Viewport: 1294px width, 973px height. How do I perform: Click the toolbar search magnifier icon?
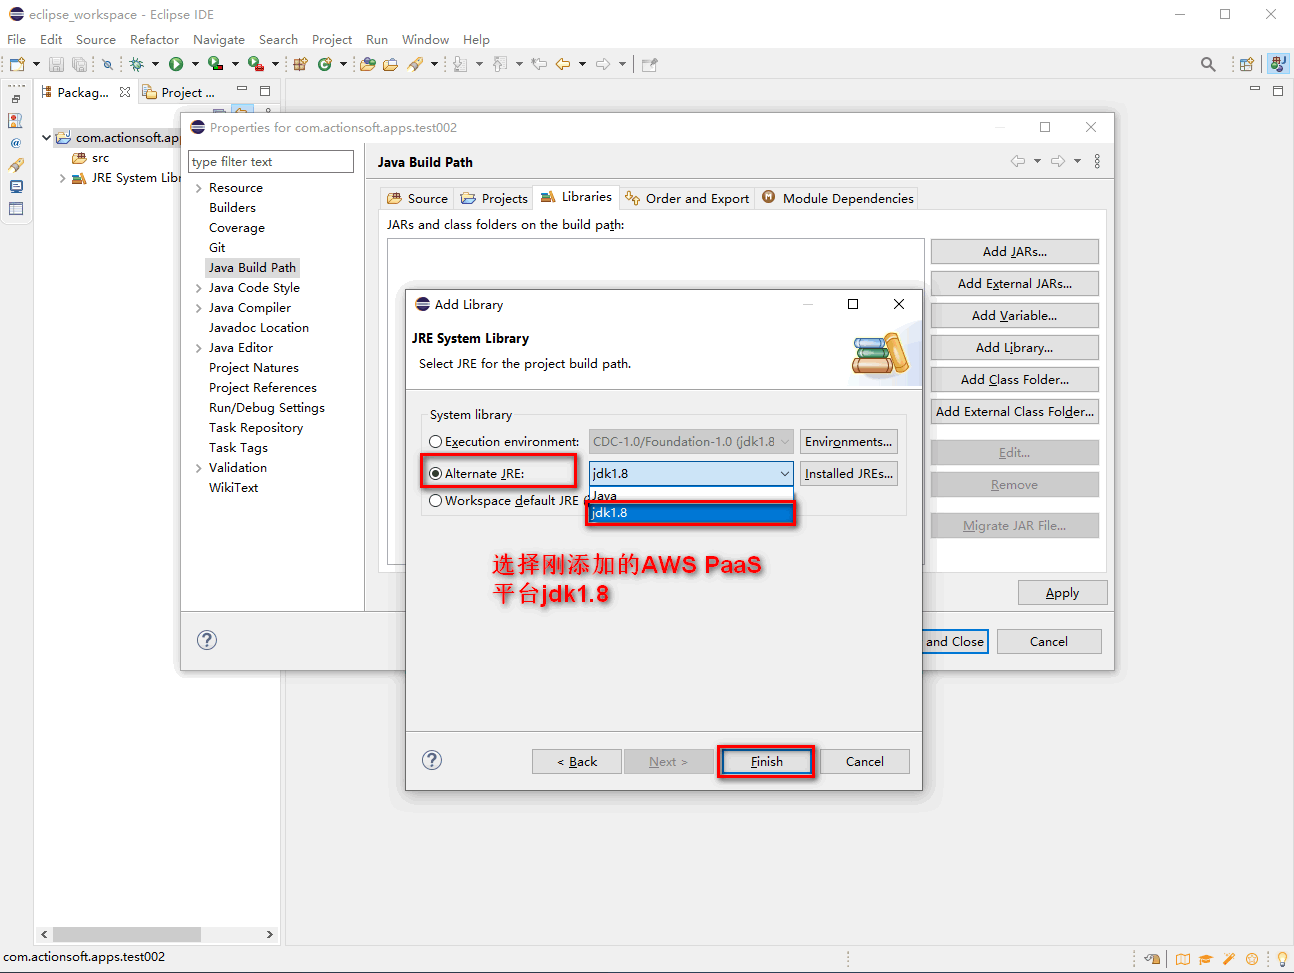pos(1208,64)
